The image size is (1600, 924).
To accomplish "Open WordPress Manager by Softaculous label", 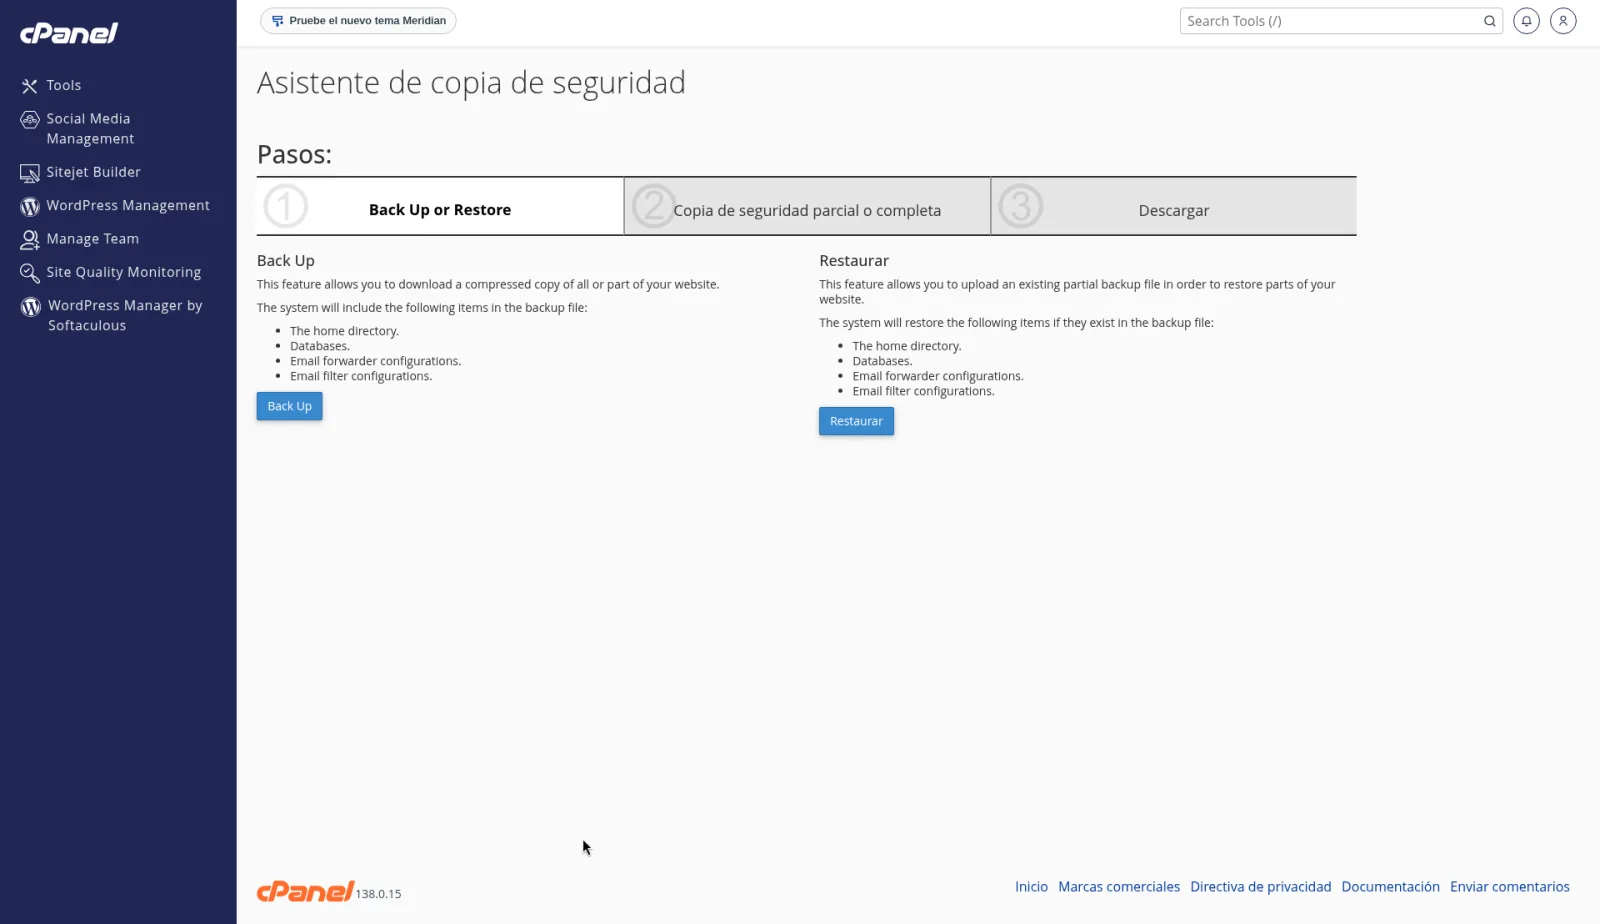I will (x=125, y=316).
